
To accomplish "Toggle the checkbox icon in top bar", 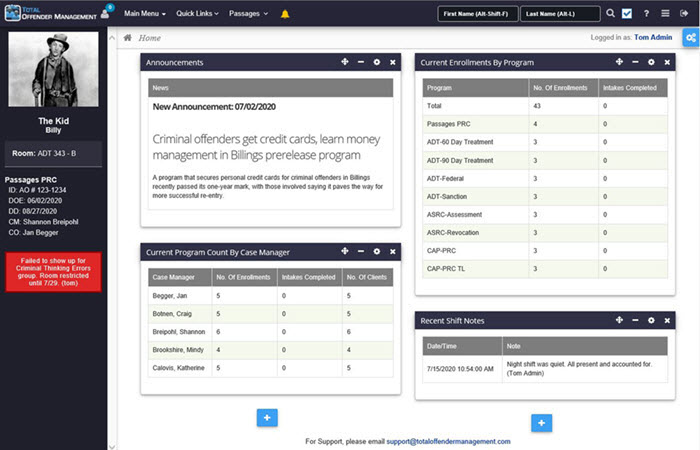I will pos(629,14).
